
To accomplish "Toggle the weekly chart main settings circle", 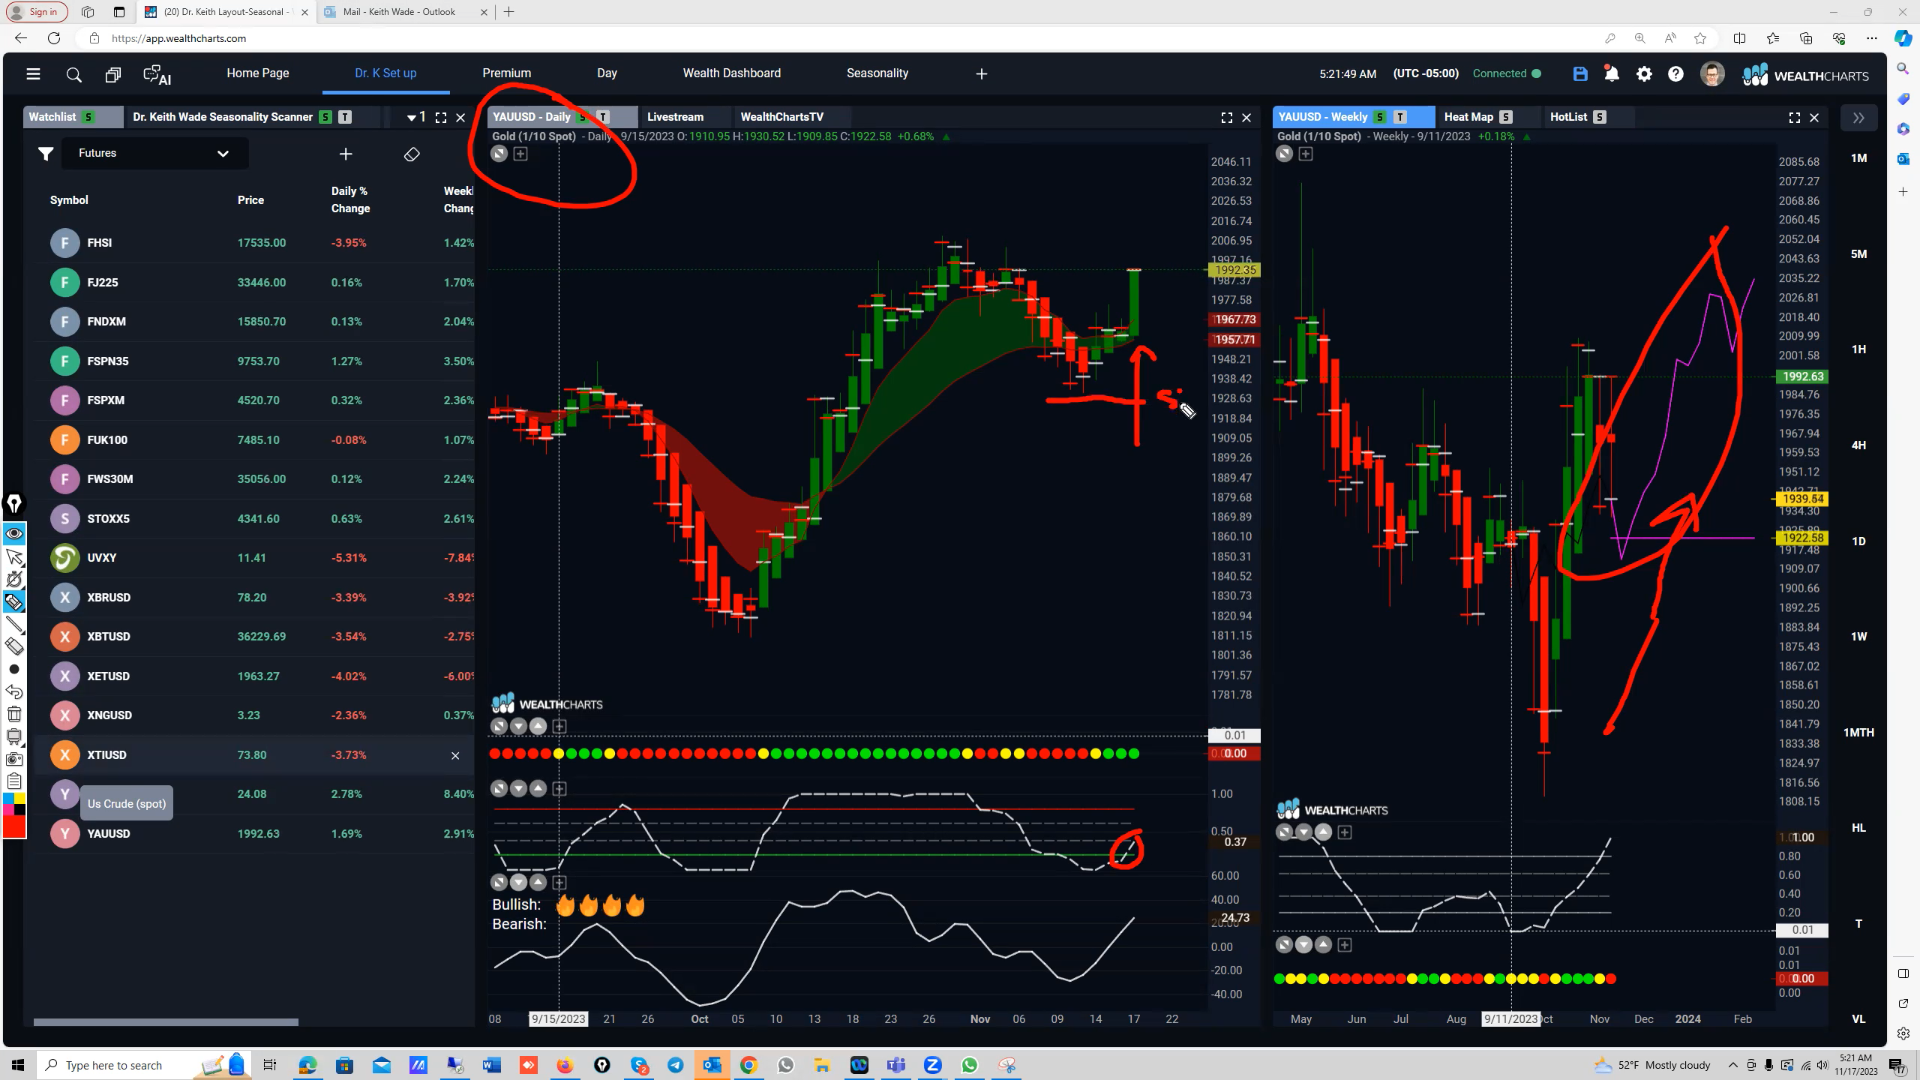I will pyautogui.click(x=1285, y=154).
